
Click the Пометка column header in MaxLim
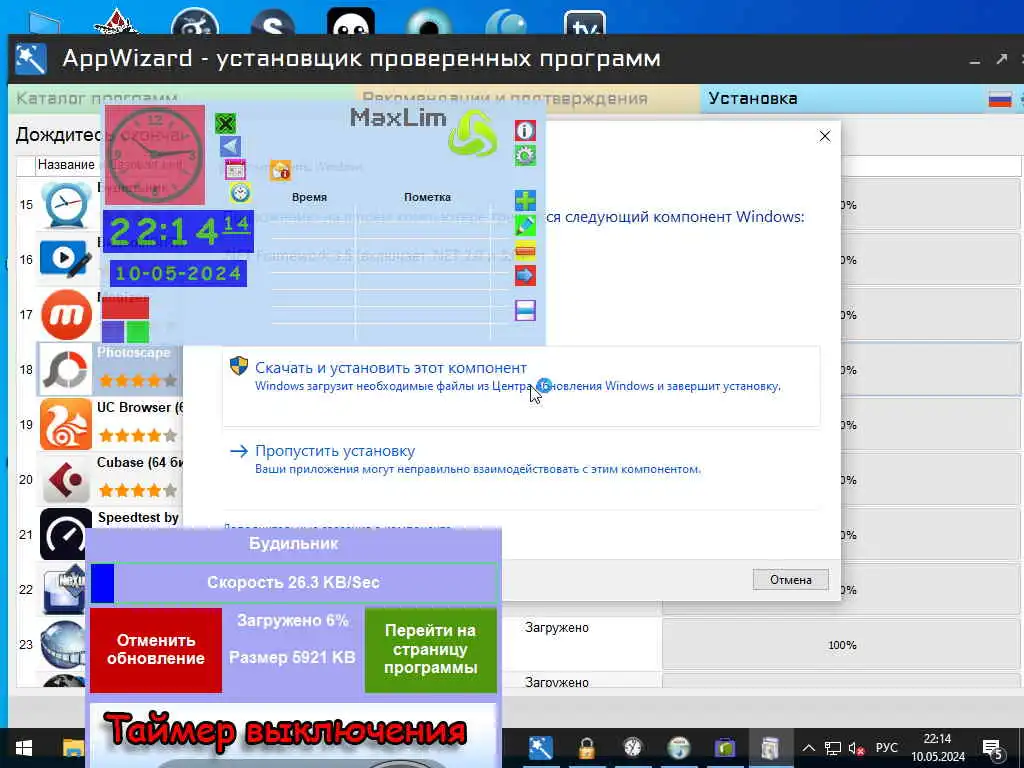click(x=427, y=197)
